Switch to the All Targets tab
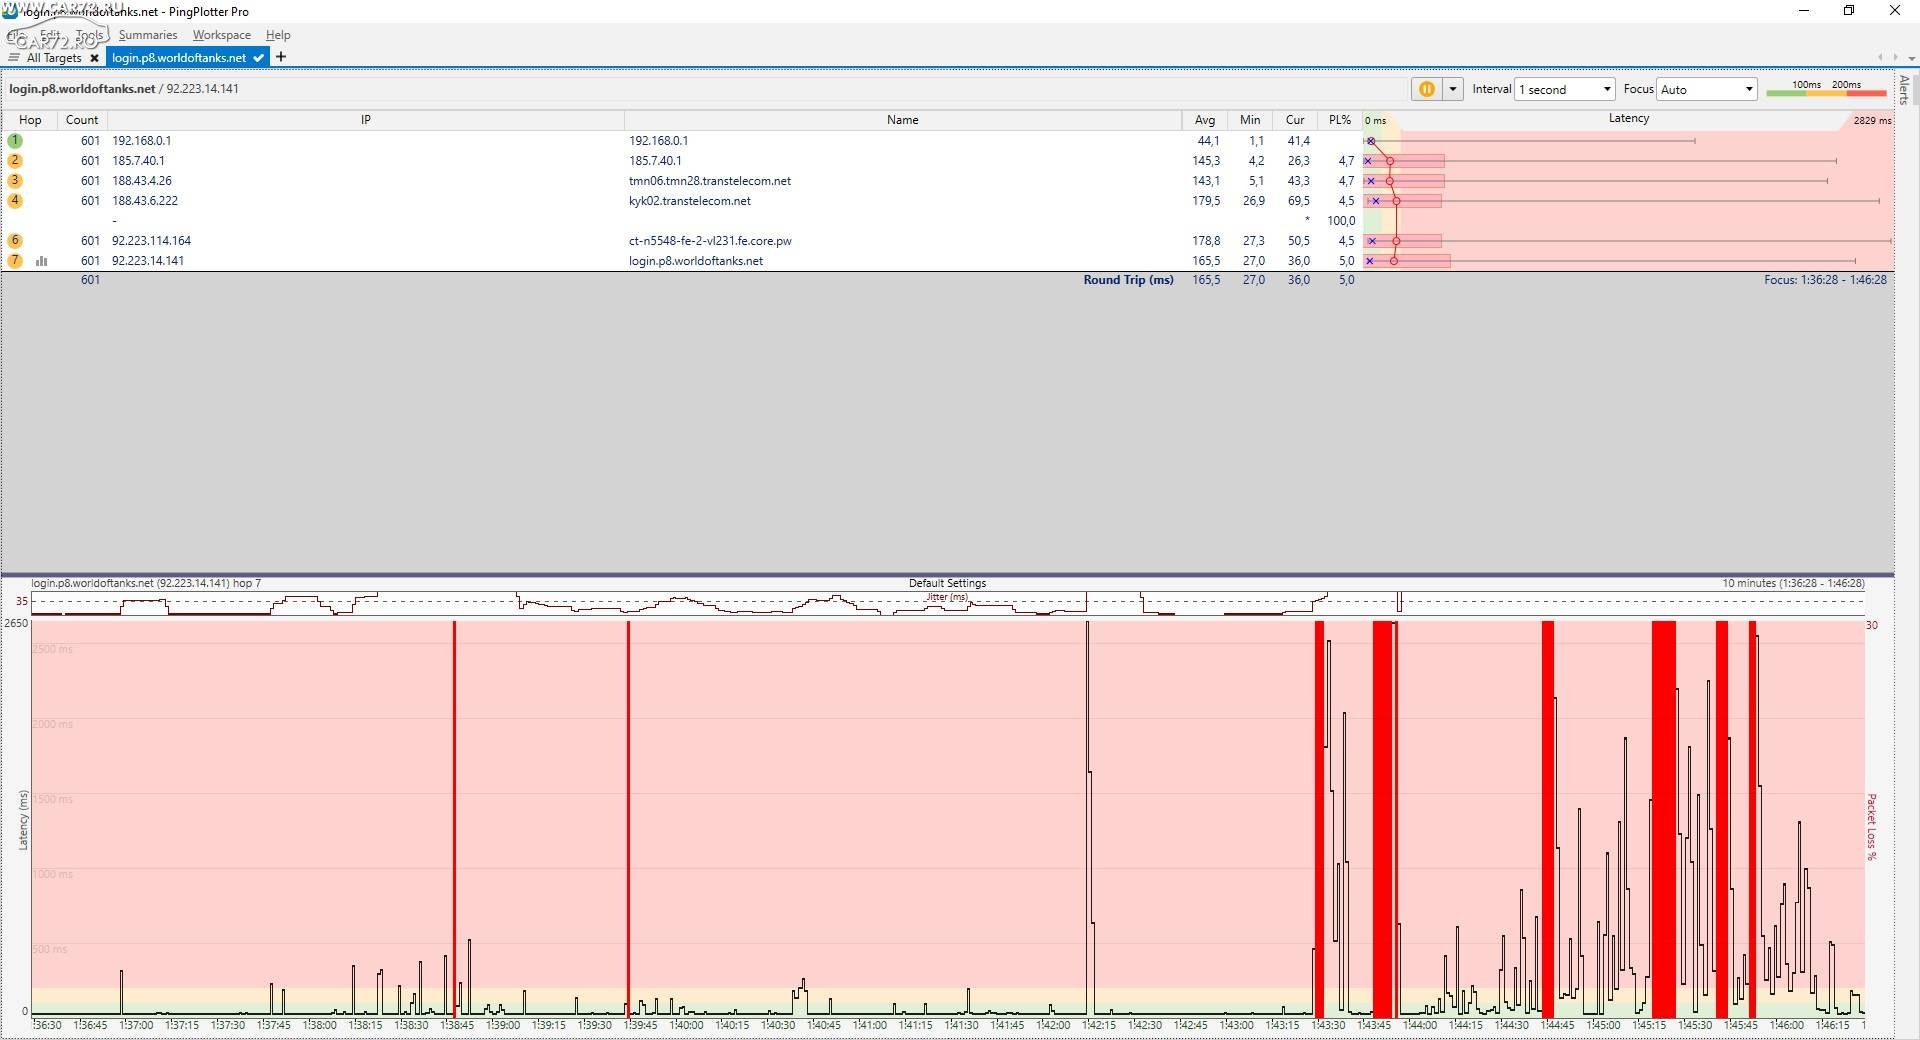1920x1040 pixels. coord(54,58)
